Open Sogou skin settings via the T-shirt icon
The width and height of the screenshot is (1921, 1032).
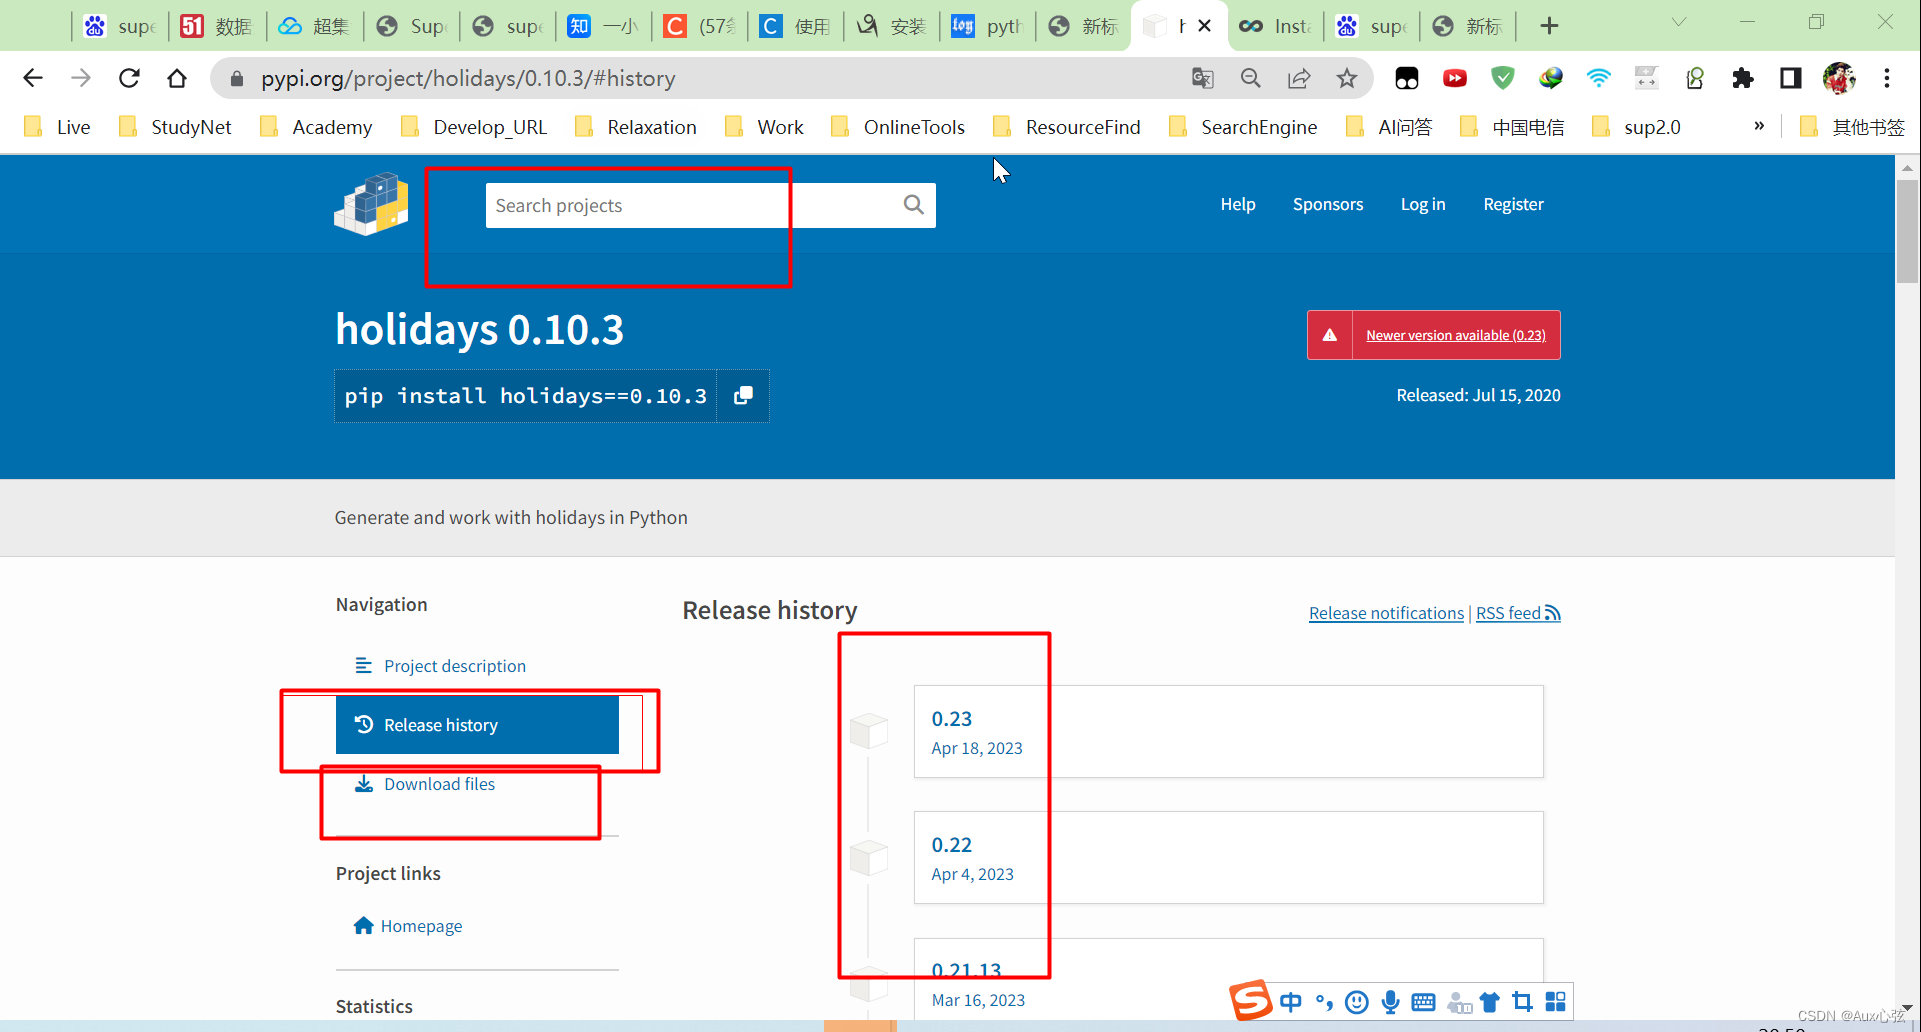[1489, 1001]
